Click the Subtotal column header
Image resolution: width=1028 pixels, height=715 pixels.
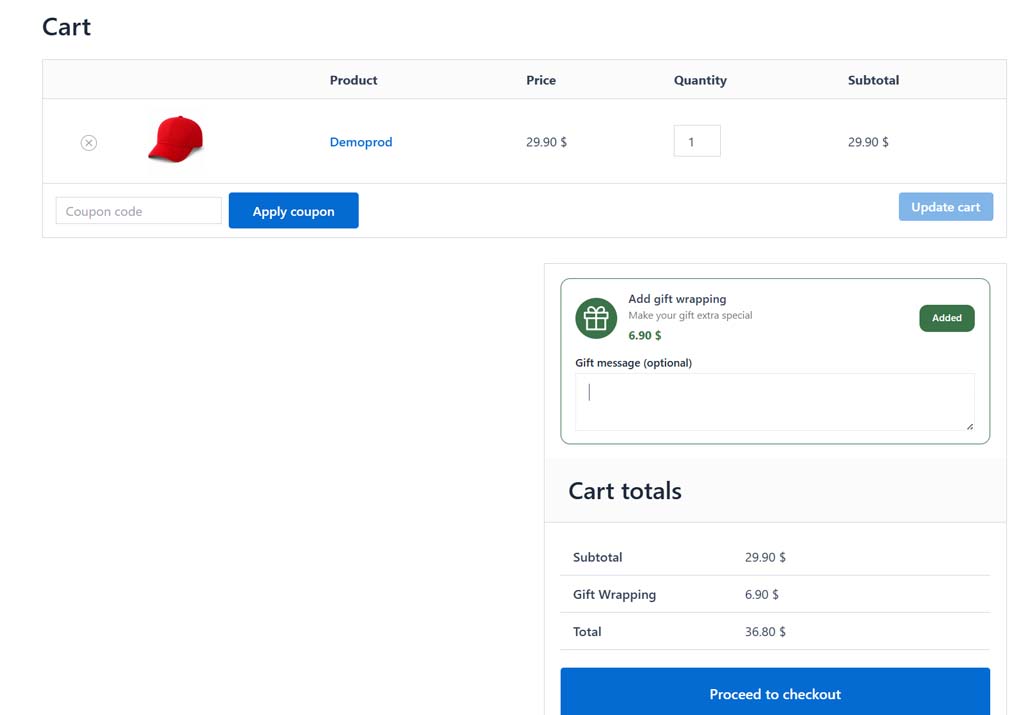[873, 80]
